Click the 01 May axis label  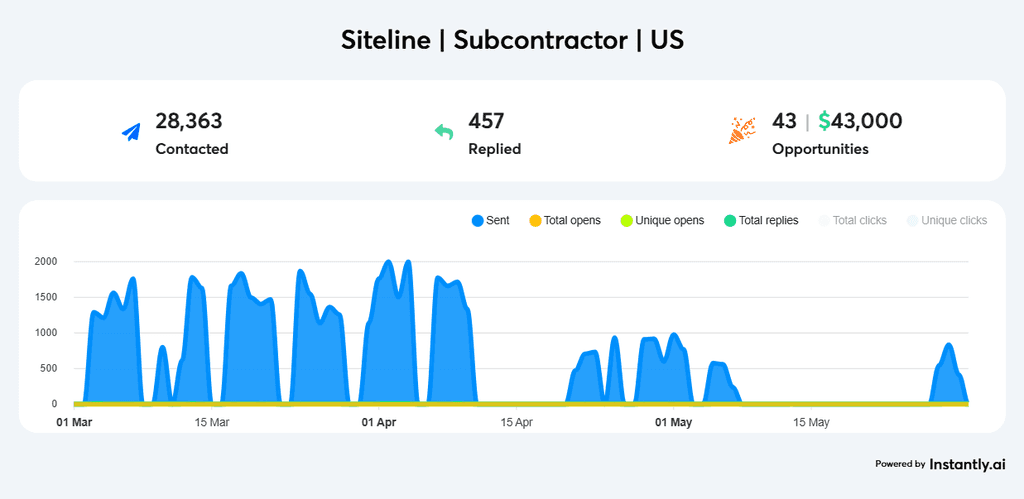coord(673,423)
